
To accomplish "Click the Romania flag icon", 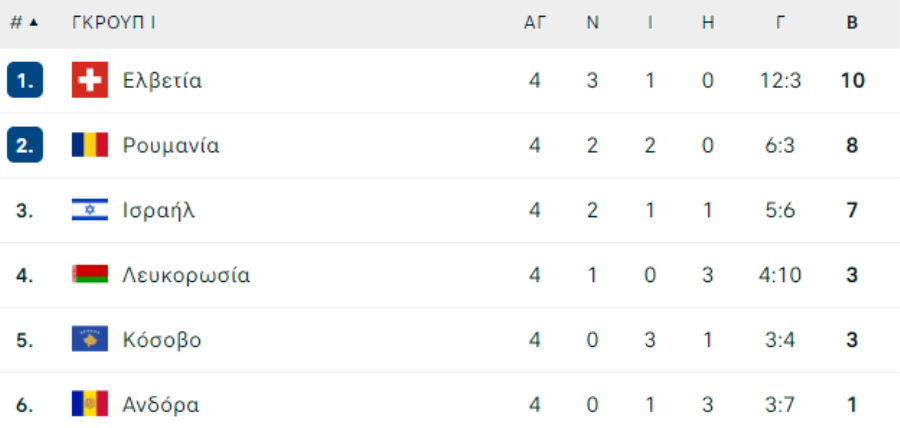I will pyautogui.click(x=90, y=145).
